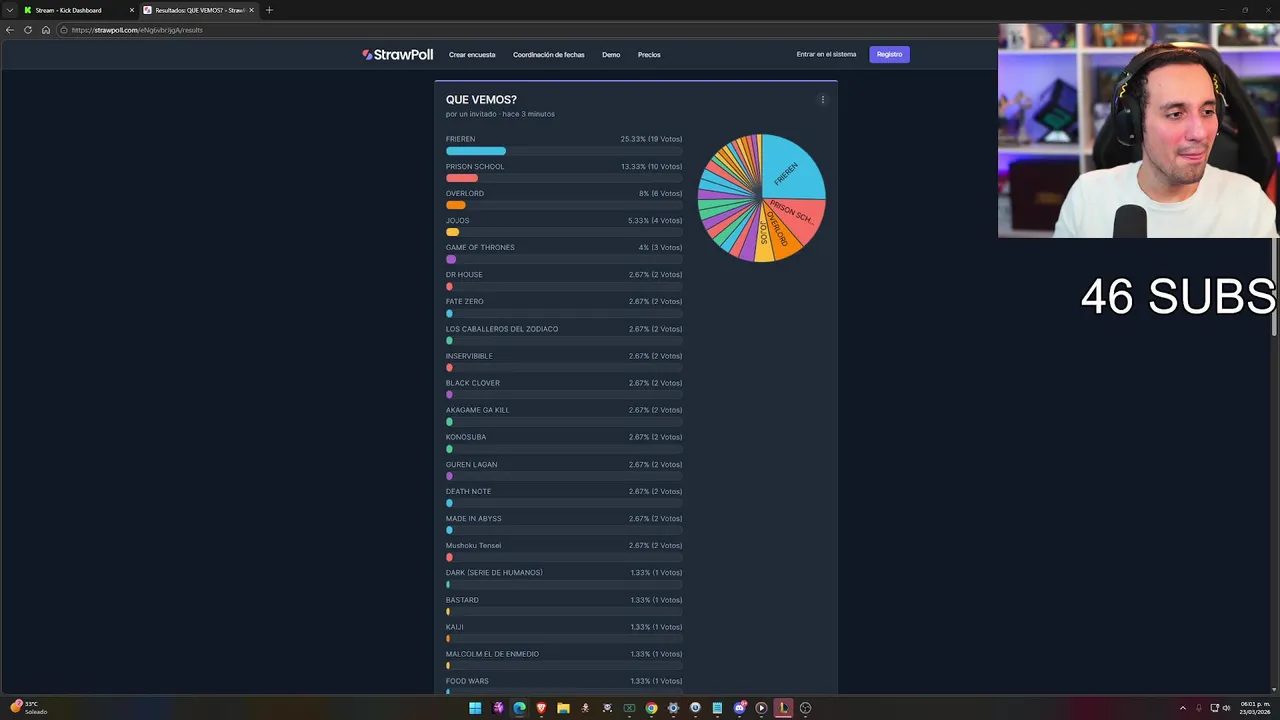This screenshot has height=720, width=1280.
Task: Open Google Chrome from the taskbar
Action: coord(651,708)
